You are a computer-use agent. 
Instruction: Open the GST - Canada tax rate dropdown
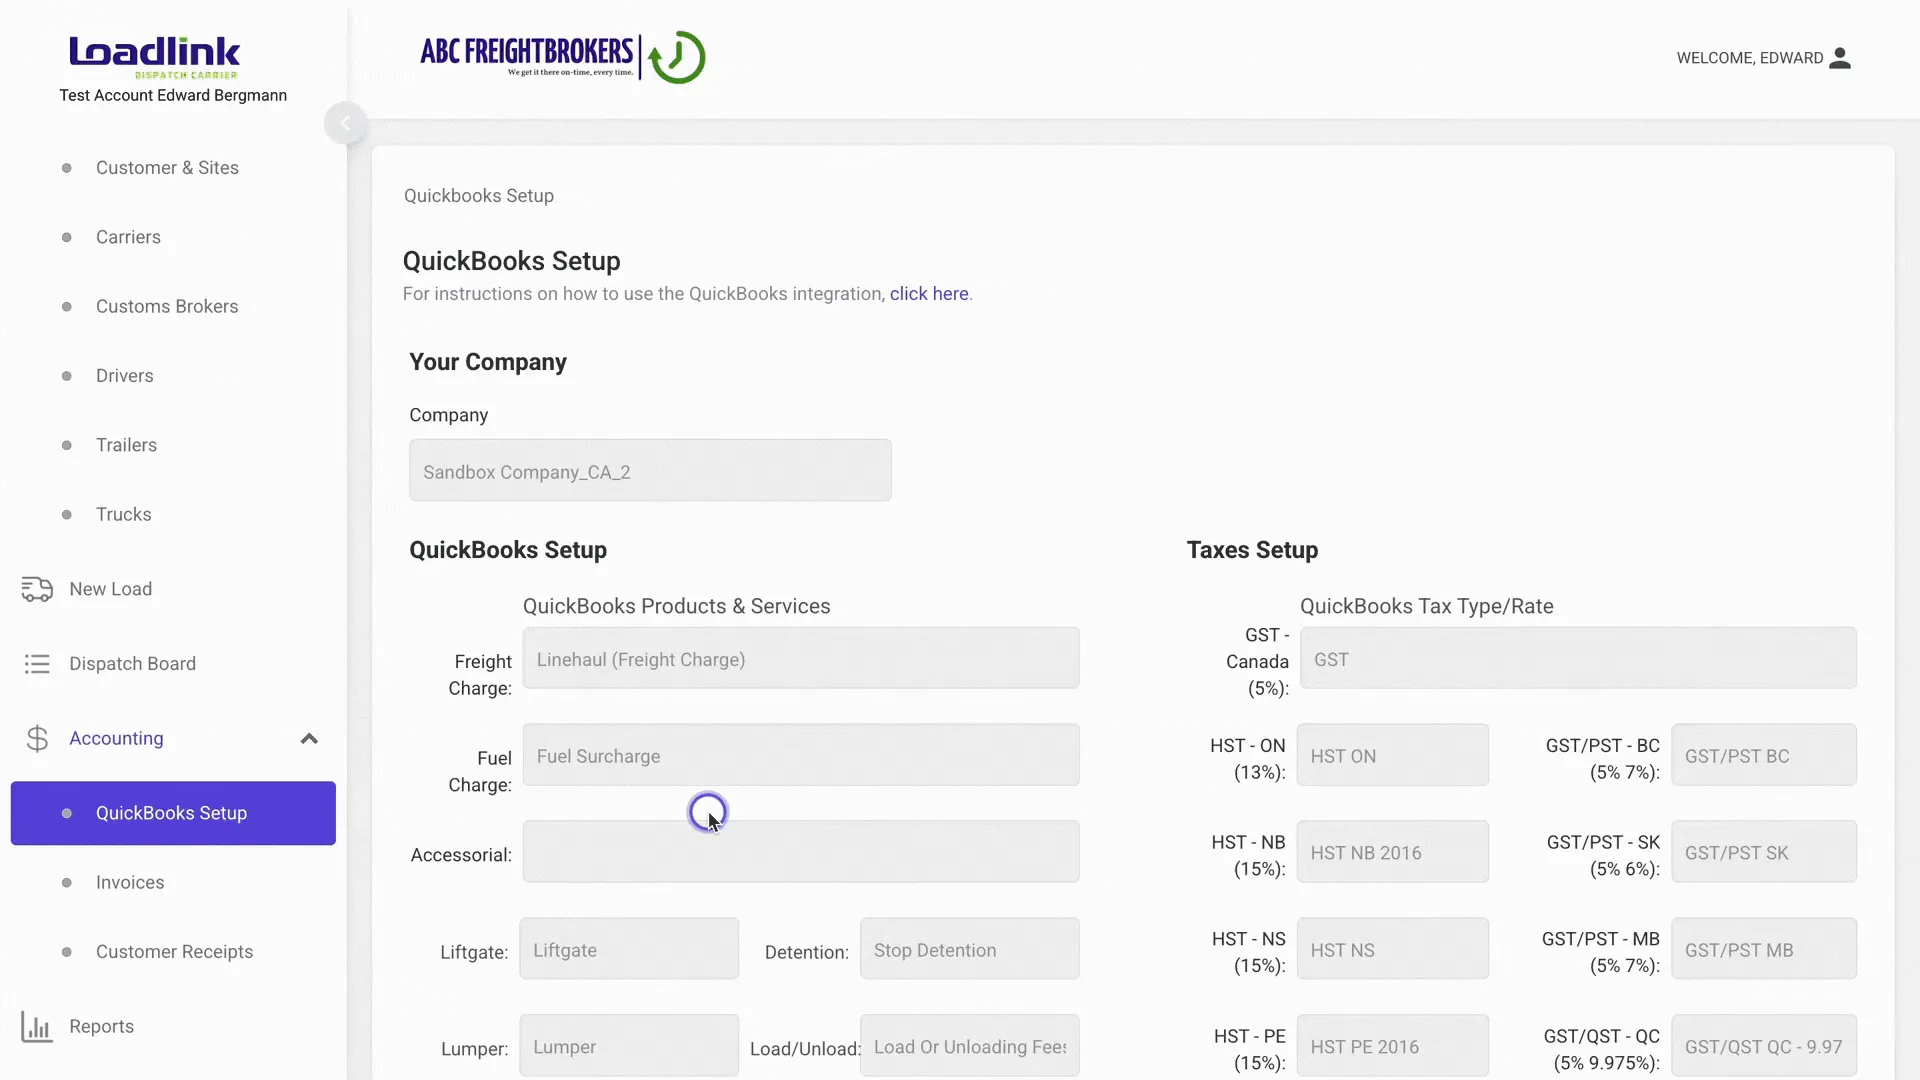coord(1577,659)
